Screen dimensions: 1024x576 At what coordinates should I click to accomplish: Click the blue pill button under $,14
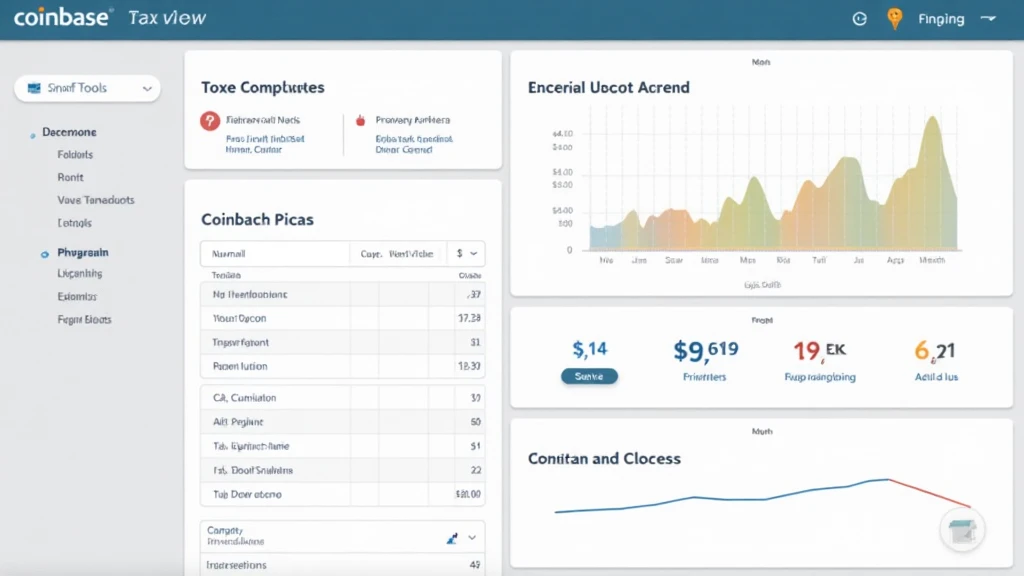(589, 377)
